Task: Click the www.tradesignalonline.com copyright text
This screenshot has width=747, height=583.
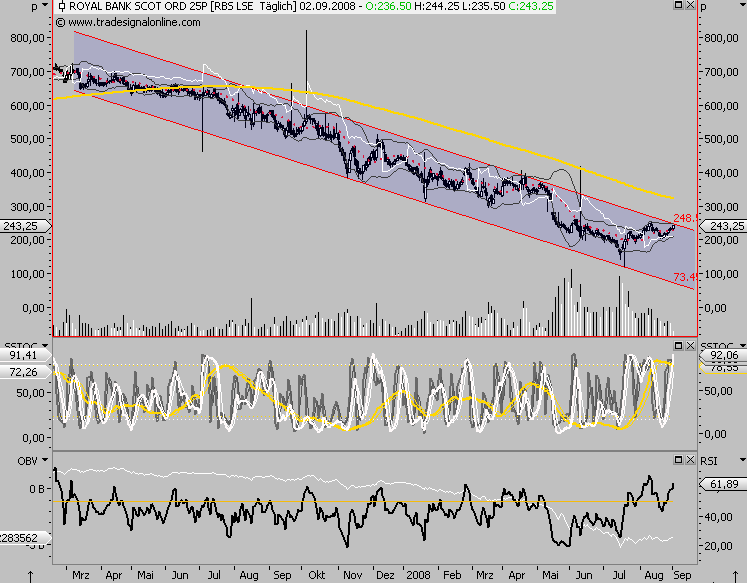Action: point(128,22)
